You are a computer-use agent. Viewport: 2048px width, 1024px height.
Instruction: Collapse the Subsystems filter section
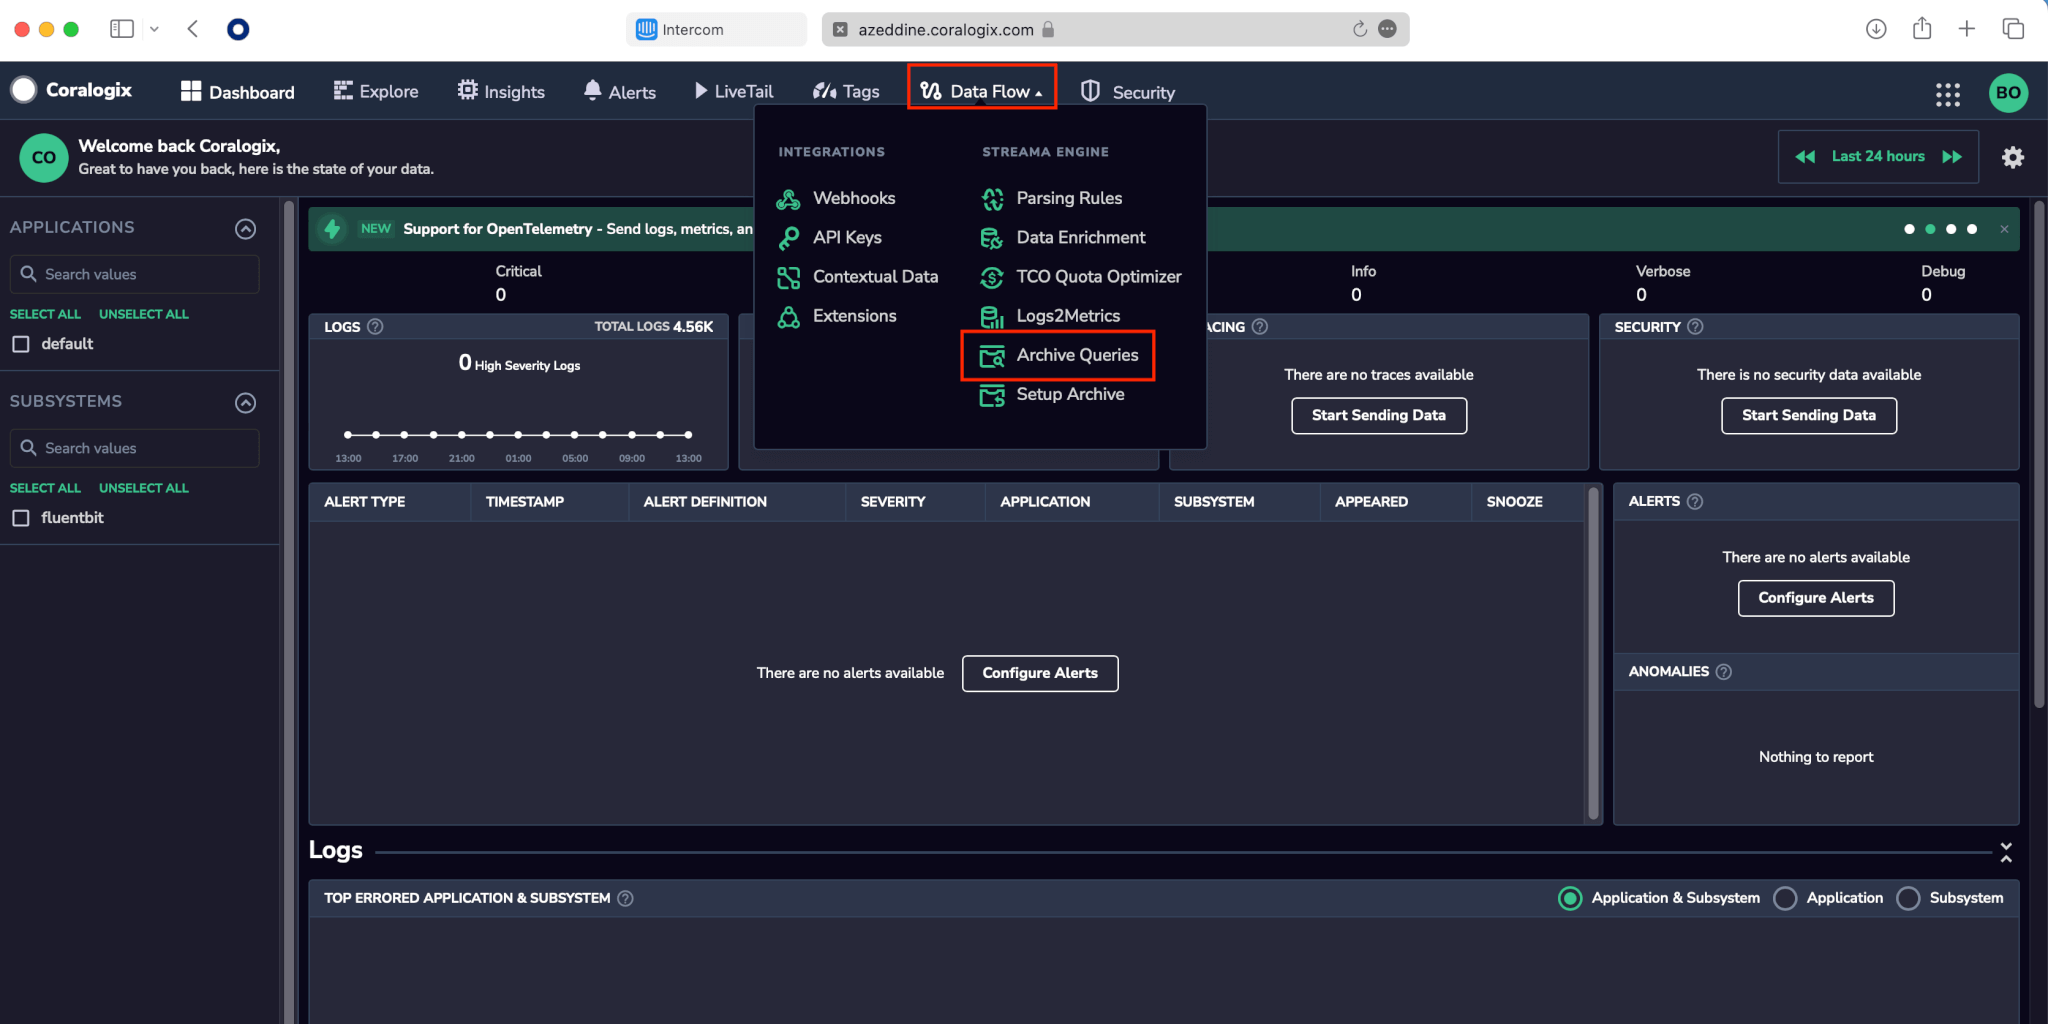(245, 403)
